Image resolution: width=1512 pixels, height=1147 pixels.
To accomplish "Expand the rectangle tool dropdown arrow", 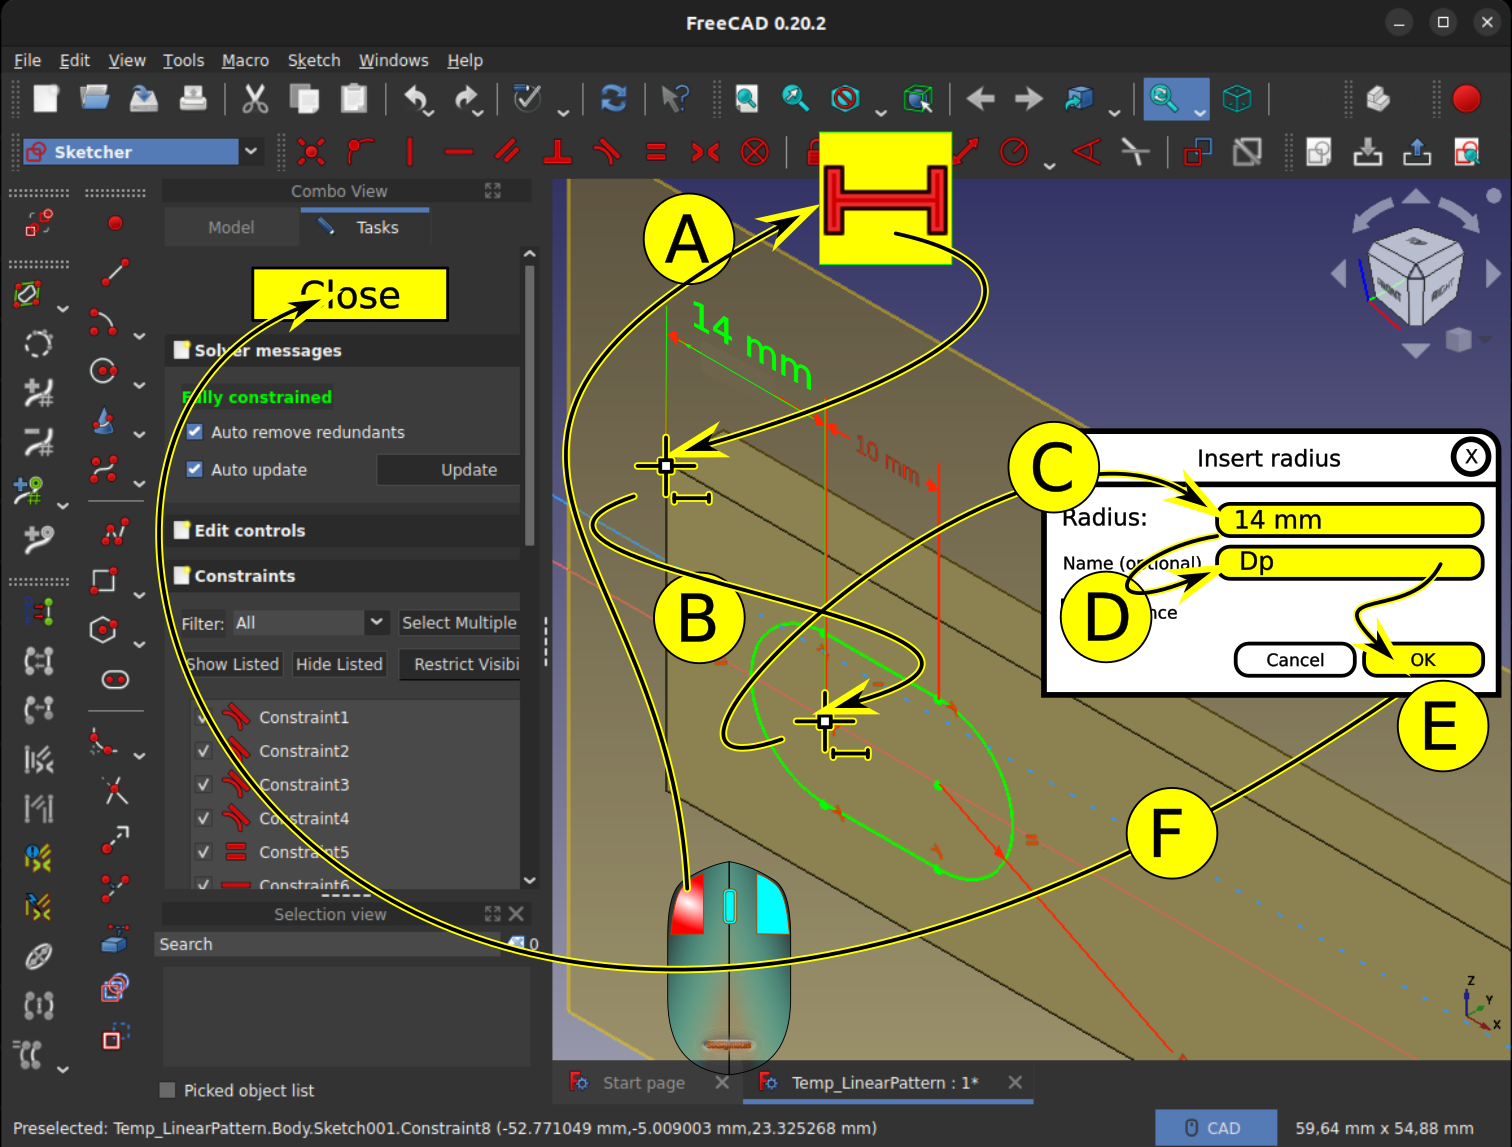I will point(139,595).
